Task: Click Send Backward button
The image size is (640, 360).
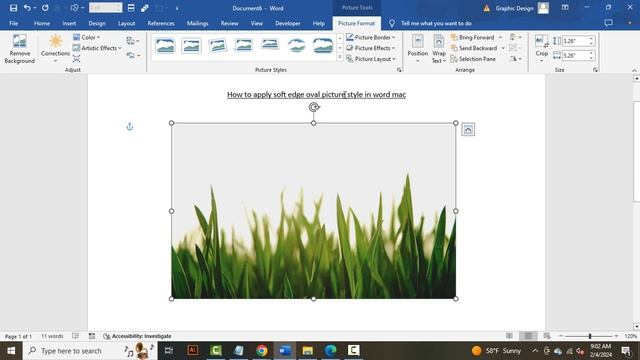Action: pos(474,48)
